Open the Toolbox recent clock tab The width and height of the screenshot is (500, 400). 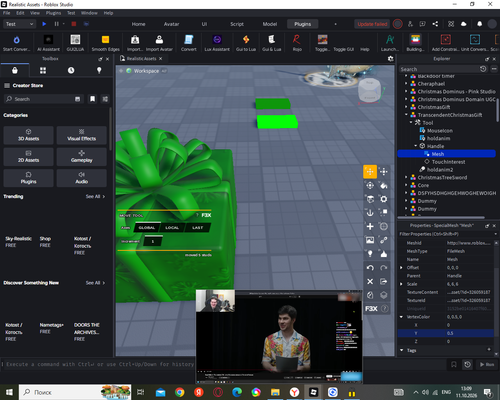click(71, 70)
